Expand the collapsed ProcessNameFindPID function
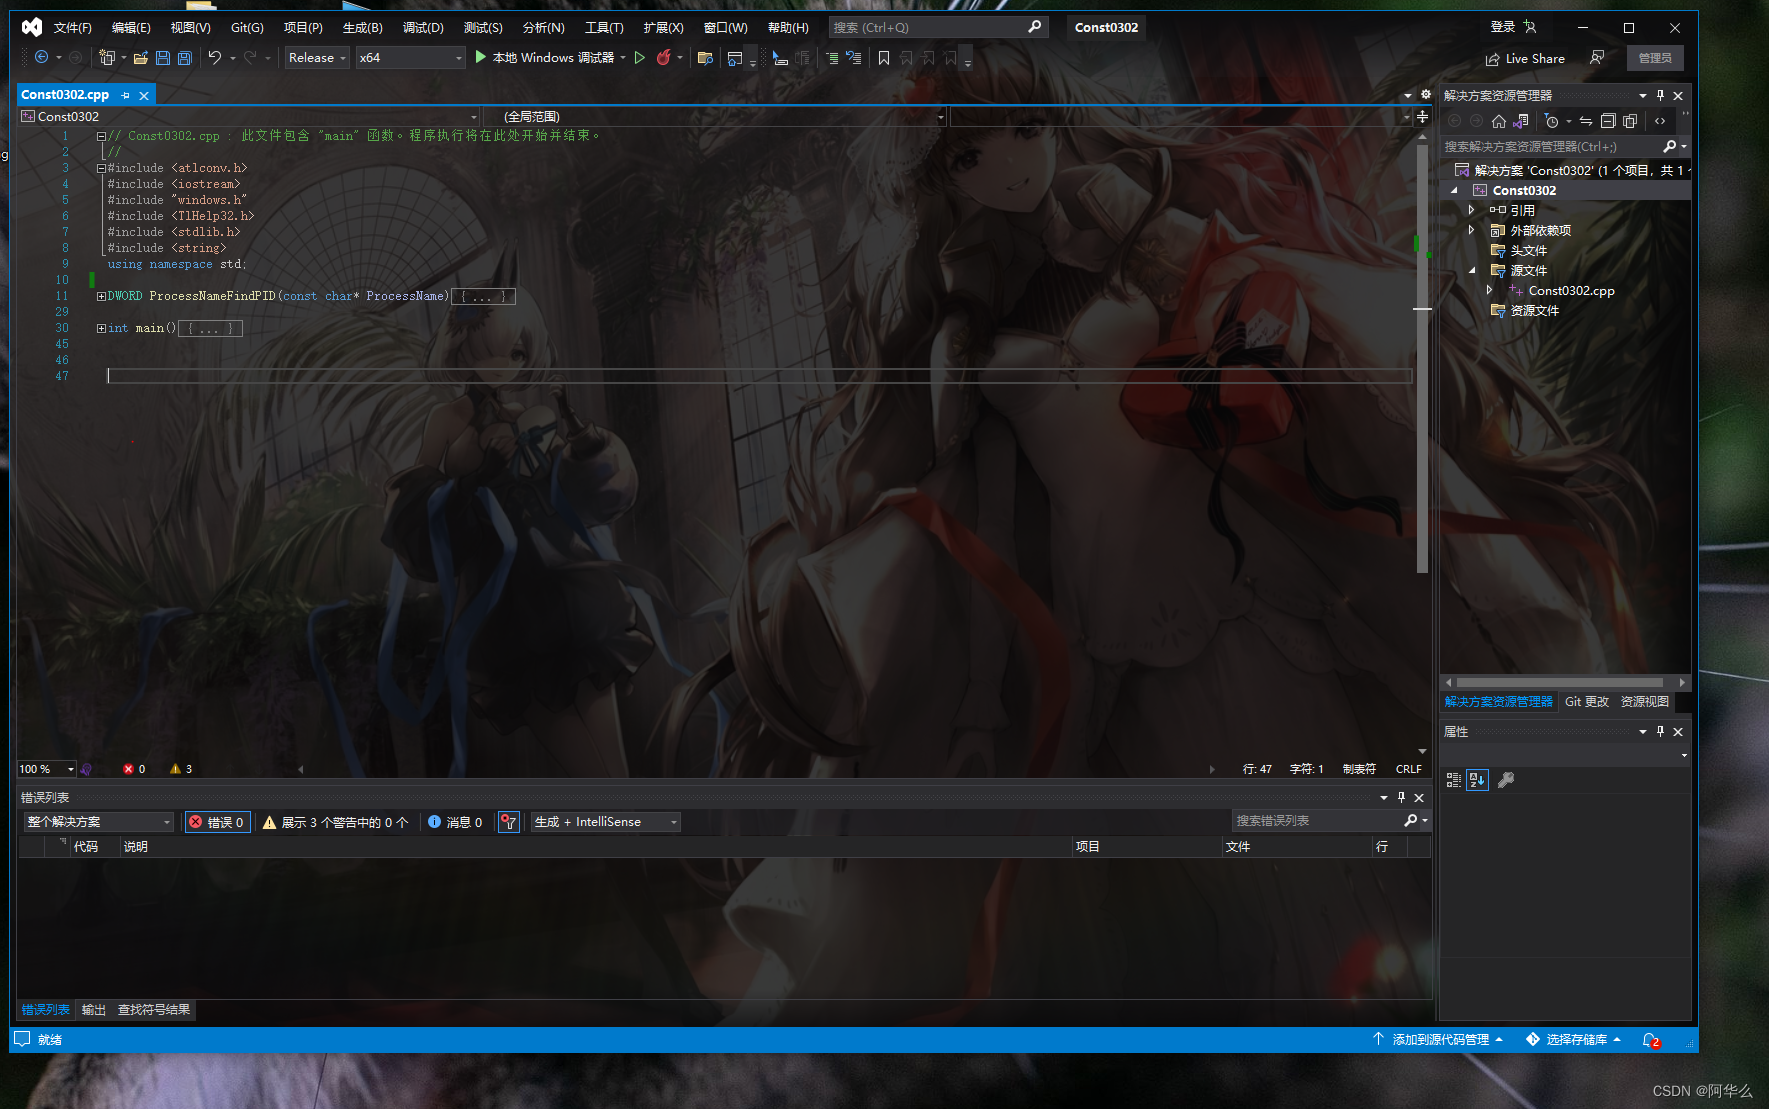1769x1109 pixels. [101, 296]
